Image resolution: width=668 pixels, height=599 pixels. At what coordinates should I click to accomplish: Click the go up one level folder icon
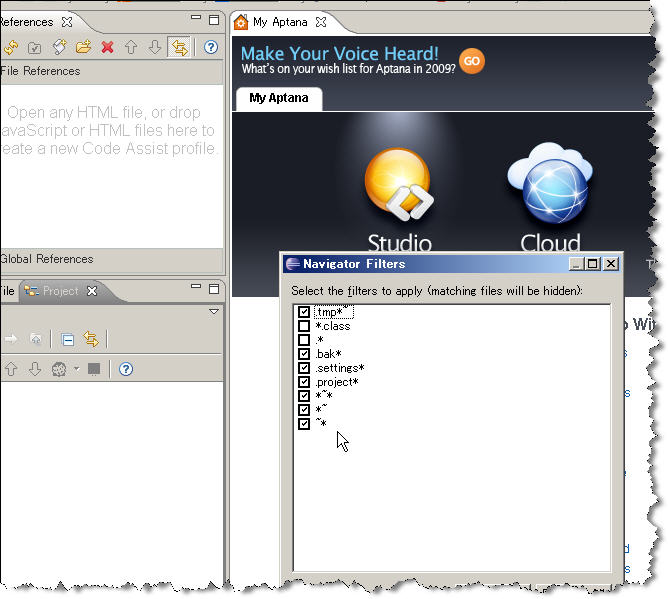click(x=36, y=339)
